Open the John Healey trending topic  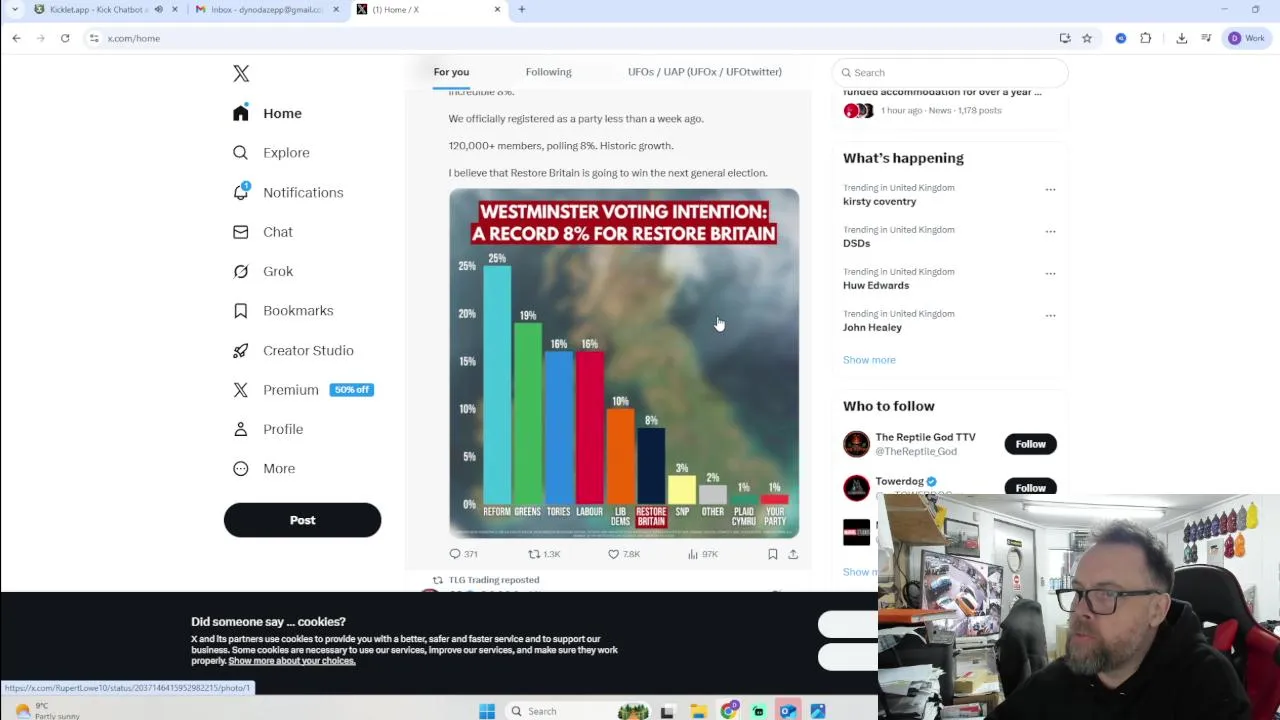pos(872,327)
